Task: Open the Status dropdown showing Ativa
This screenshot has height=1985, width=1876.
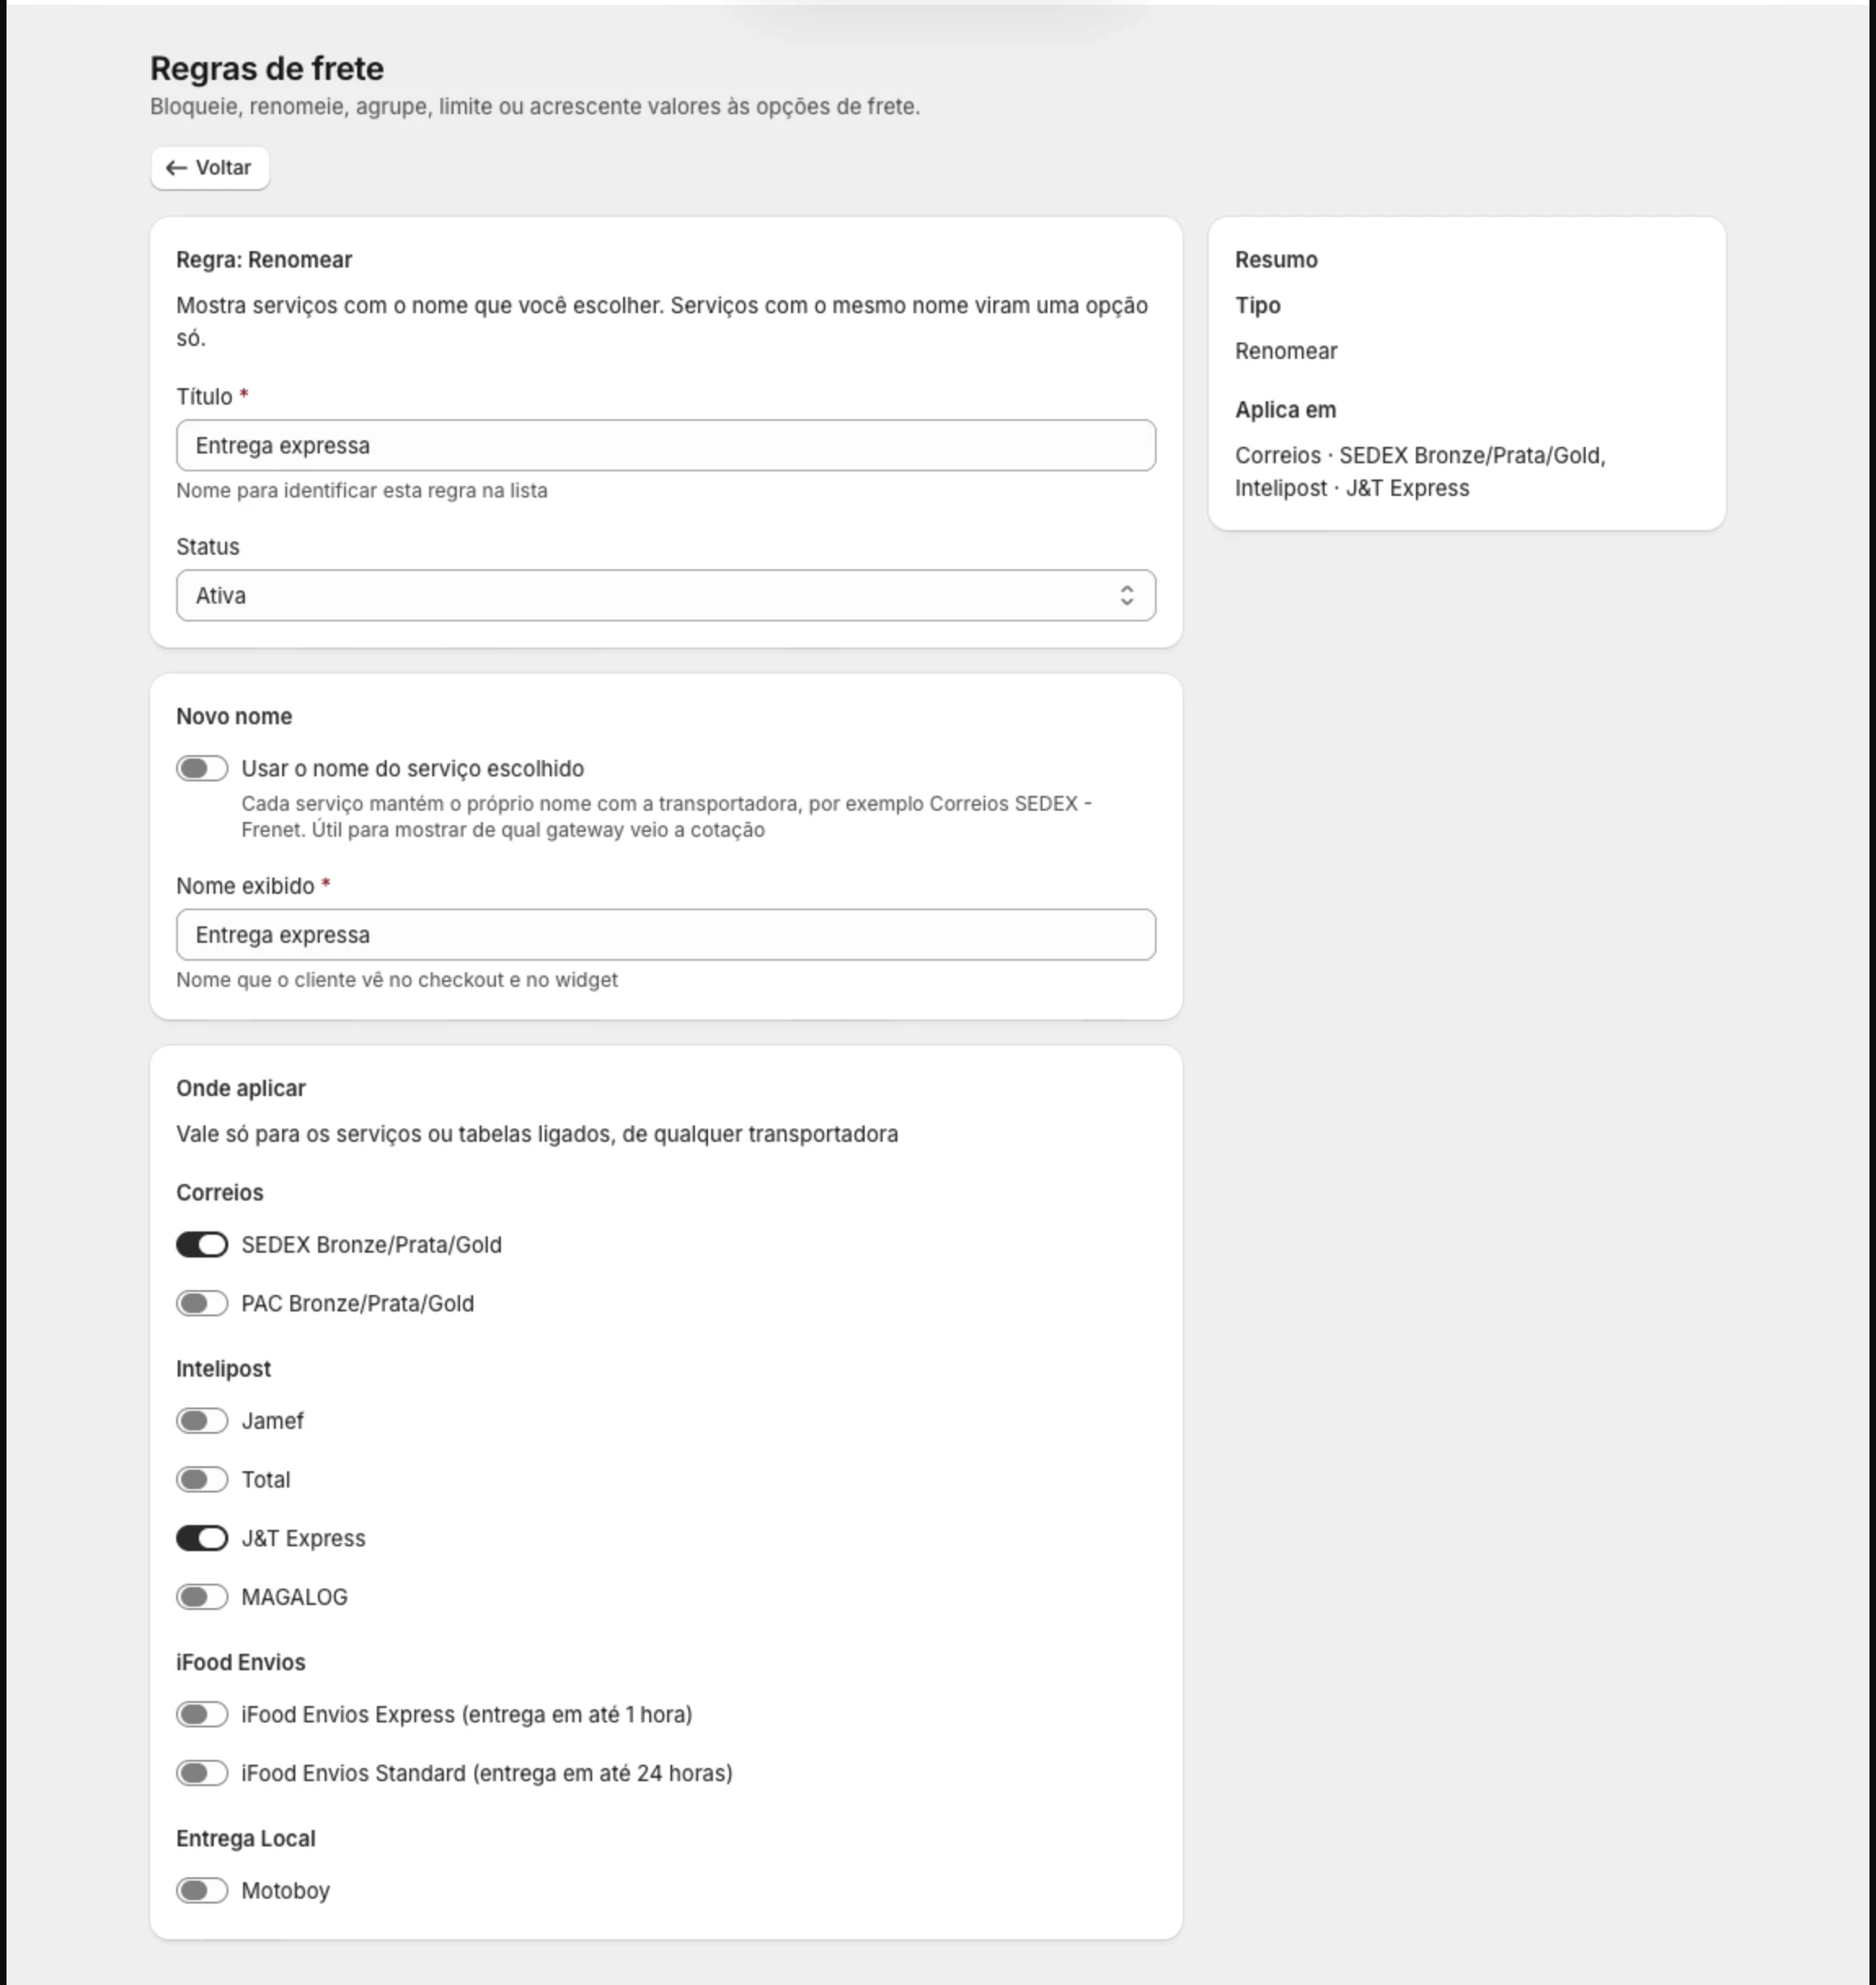Action: pos(666,596)
